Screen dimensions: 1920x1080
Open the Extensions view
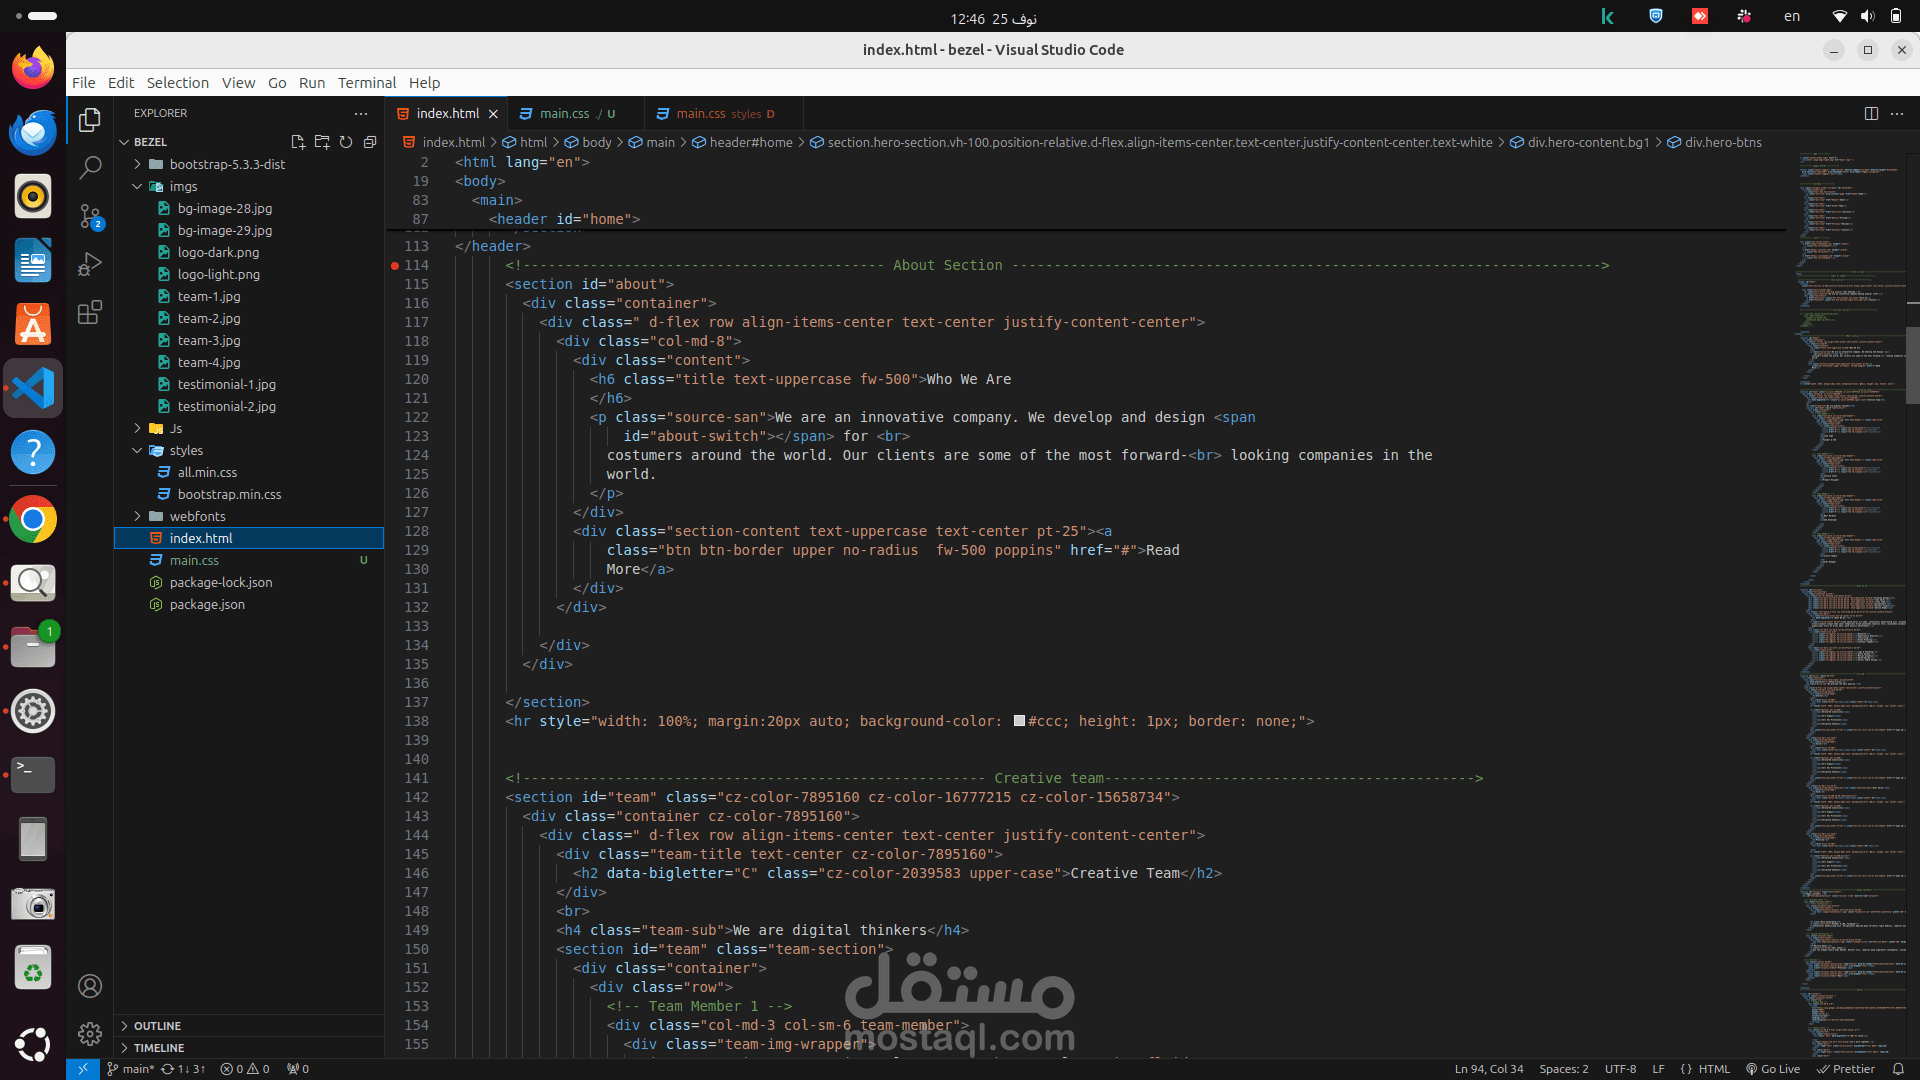pyautogui.click(x=90, y=313)
